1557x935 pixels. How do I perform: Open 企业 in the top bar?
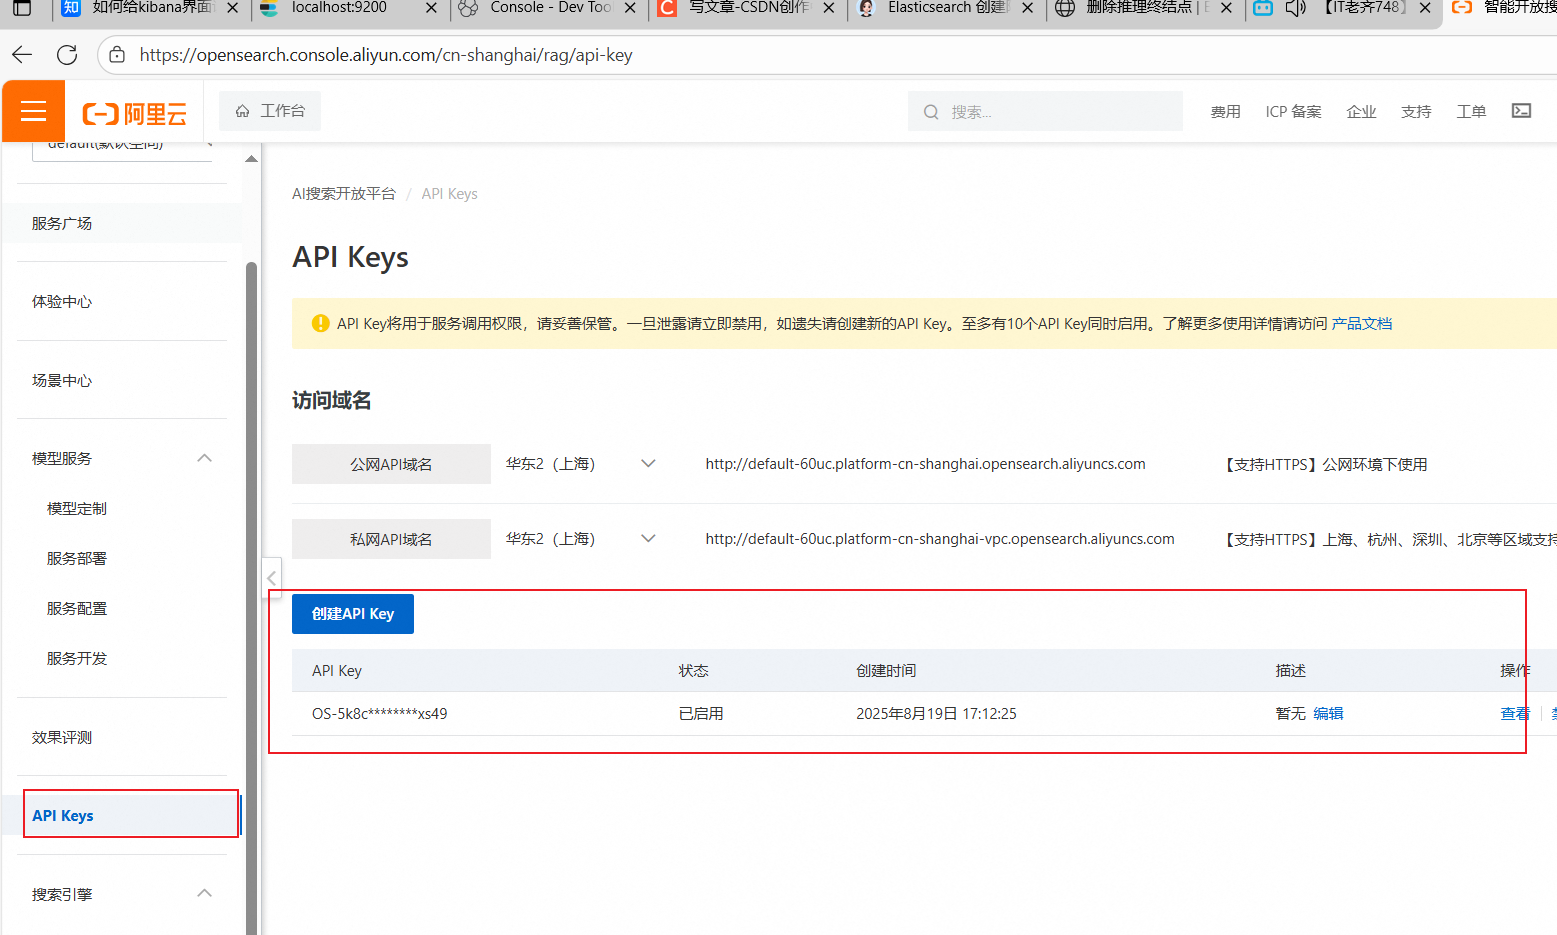1361,112
